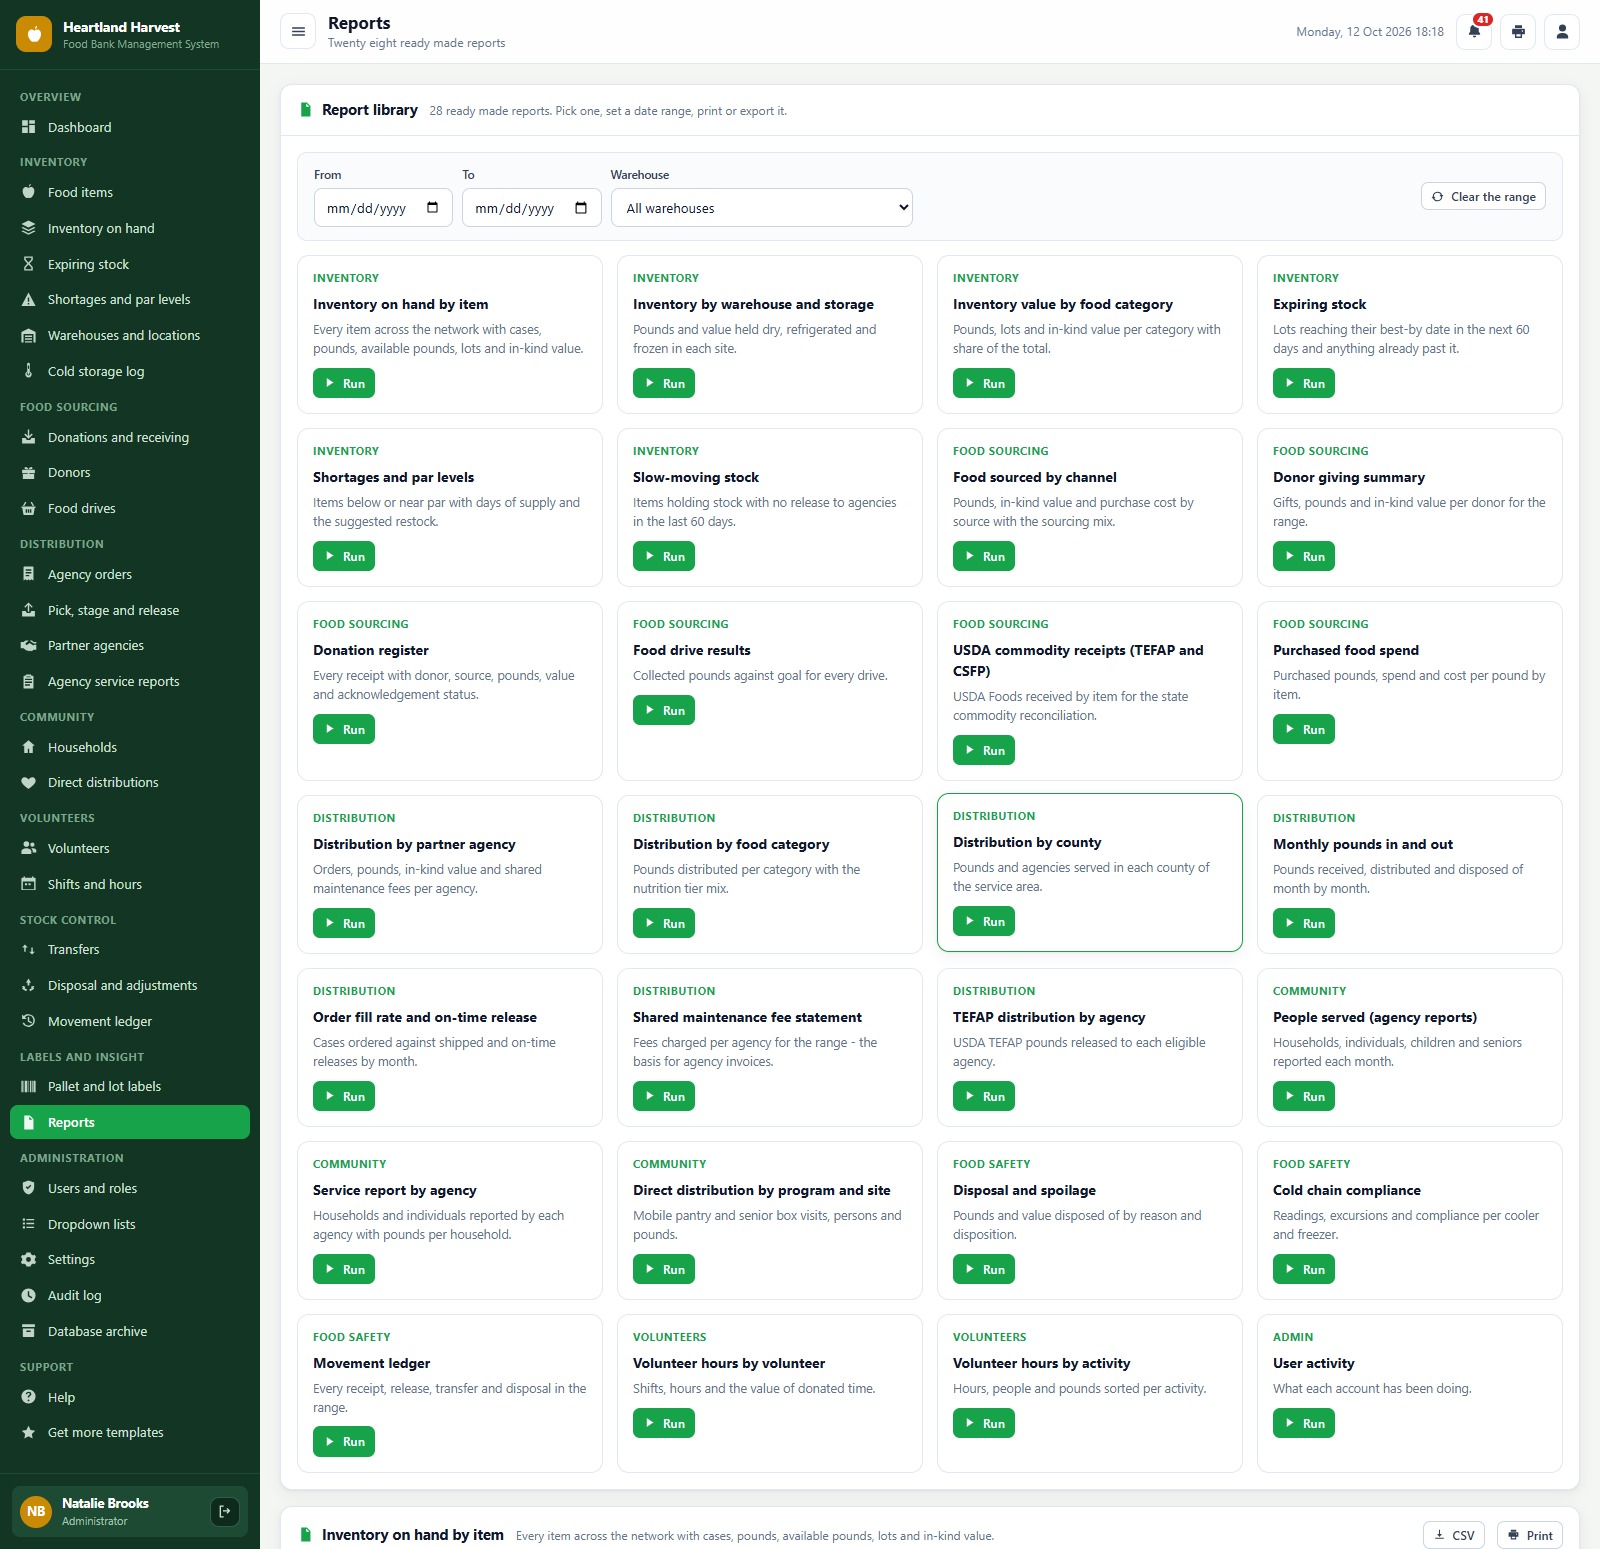Open Database archive in the sidebar
Viewport: 1600px width, 1549px height.
click(x=130, y=1331)
